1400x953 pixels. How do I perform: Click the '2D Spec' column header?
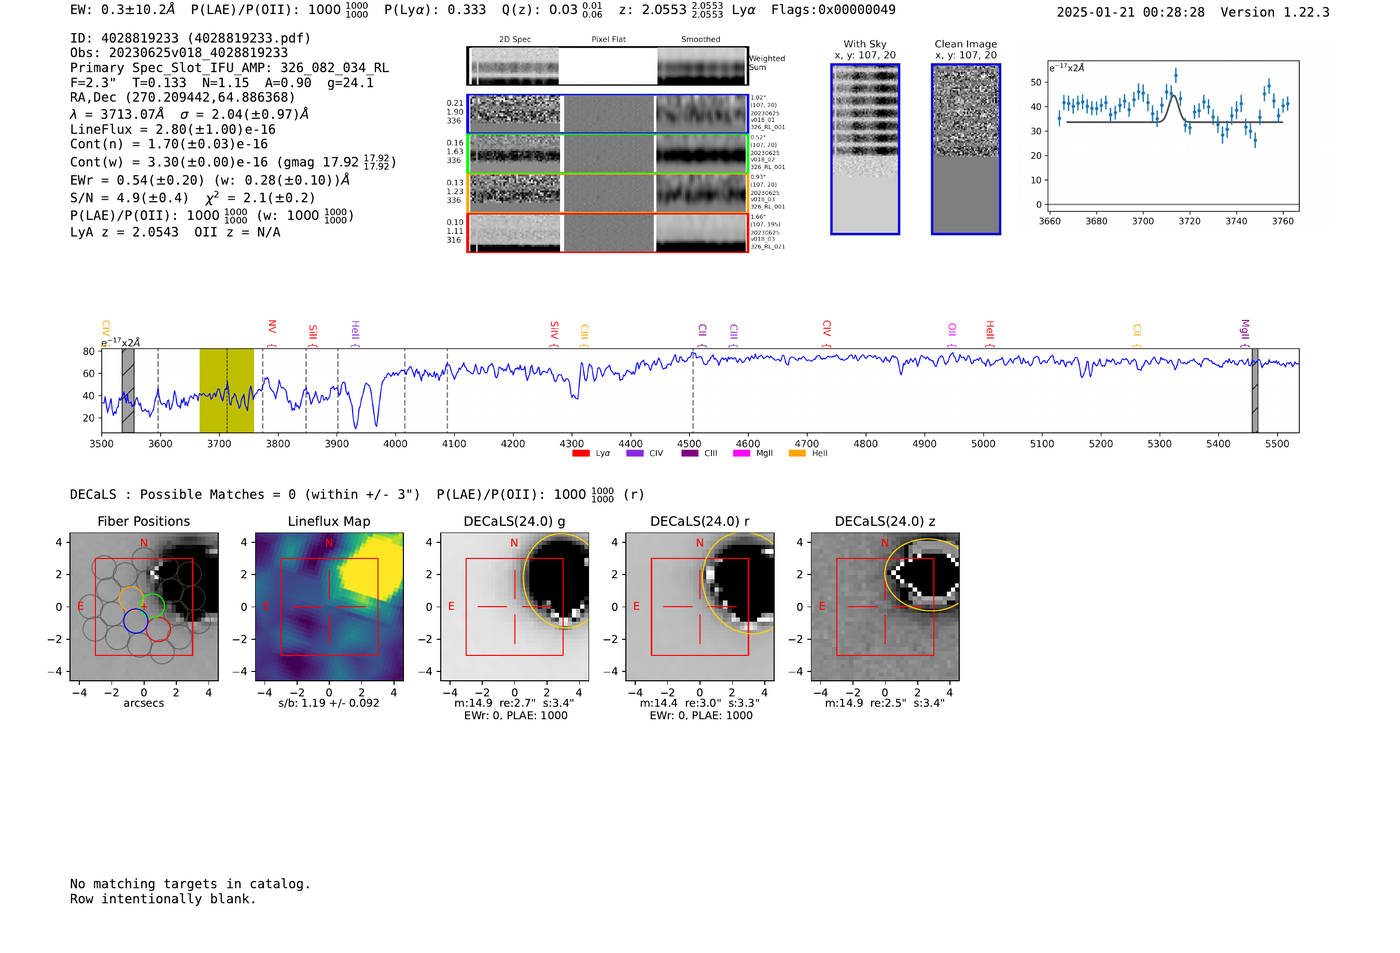515,40
